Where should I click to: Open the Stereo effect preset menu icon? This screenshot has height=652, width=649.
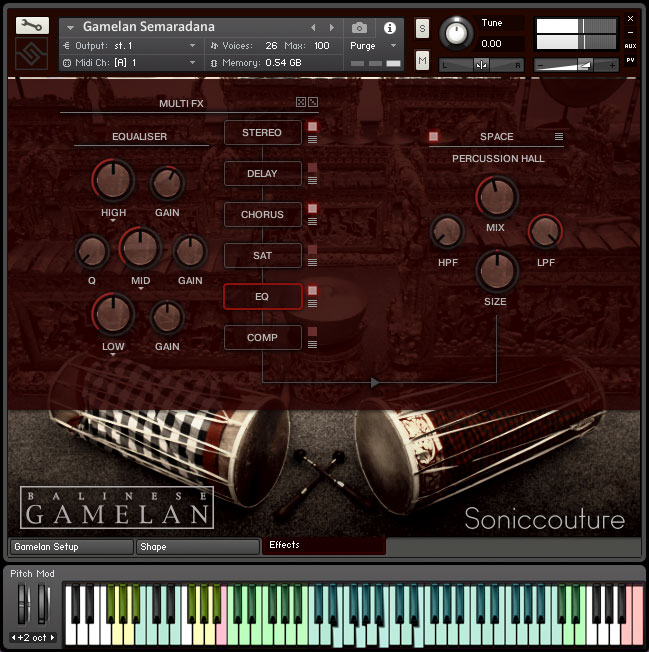click(x=312, y=140)
